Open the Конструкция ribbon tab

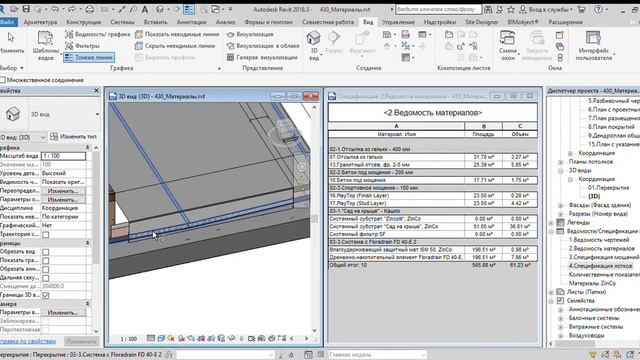(x=84, y=22)
